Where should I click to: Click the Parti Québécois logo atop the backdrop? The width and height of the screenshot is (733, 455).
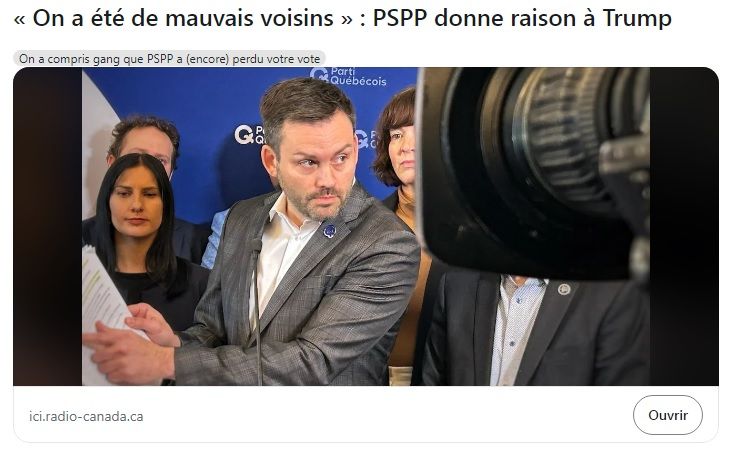coord(348,76)
